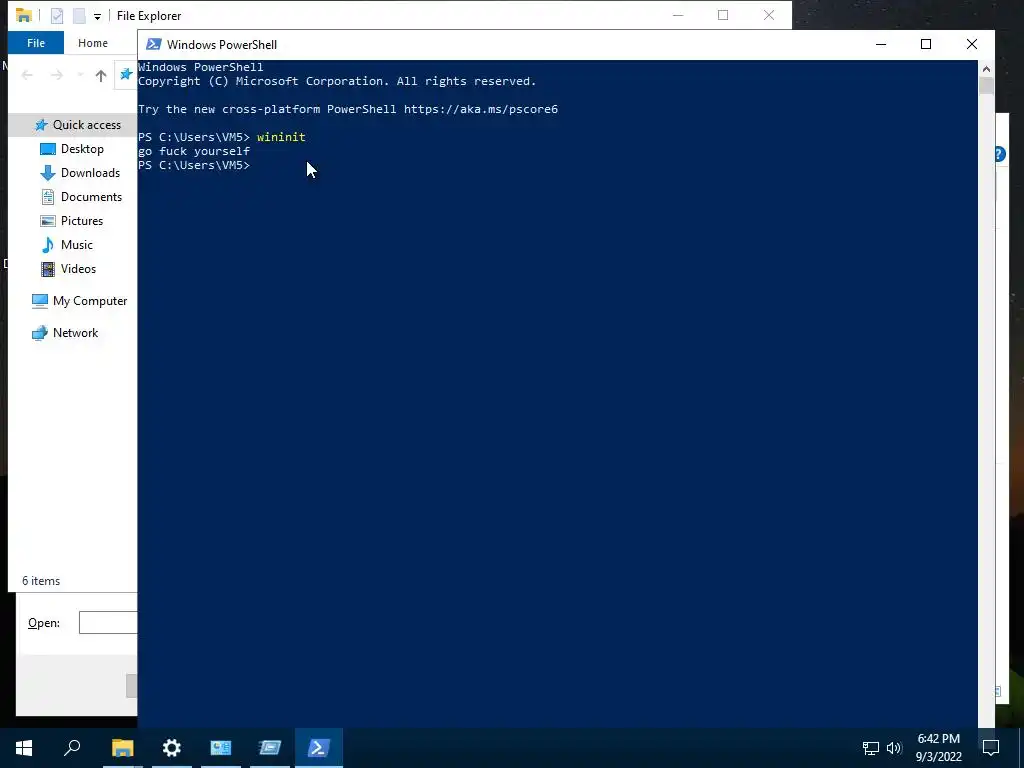This screenshot has width=1024, height=768.
Task: Close the File Explorer window
Action: click(769, 15)
